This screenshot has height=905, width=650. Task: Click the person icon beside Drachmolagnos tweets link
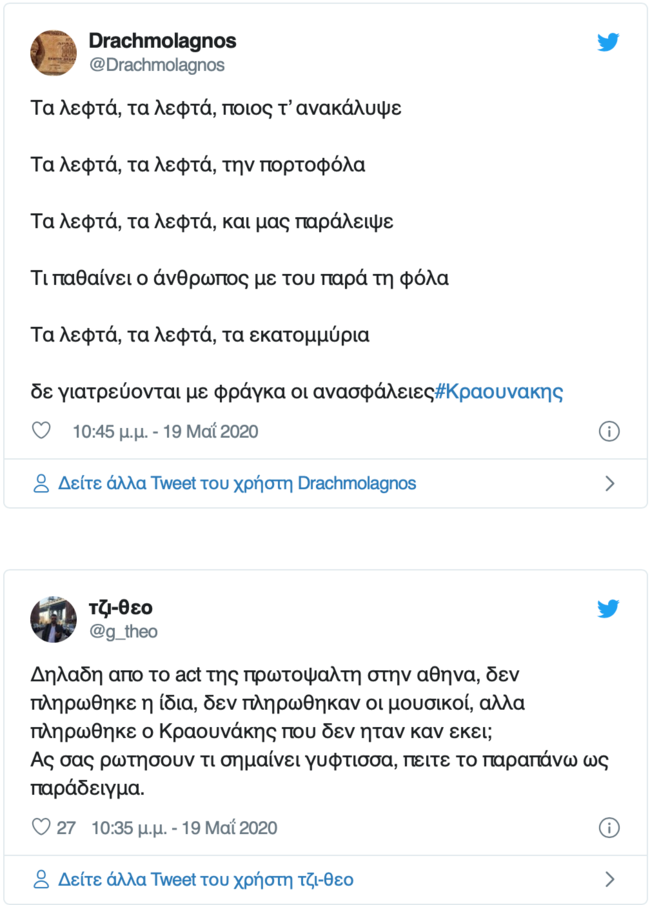(41, 484)
